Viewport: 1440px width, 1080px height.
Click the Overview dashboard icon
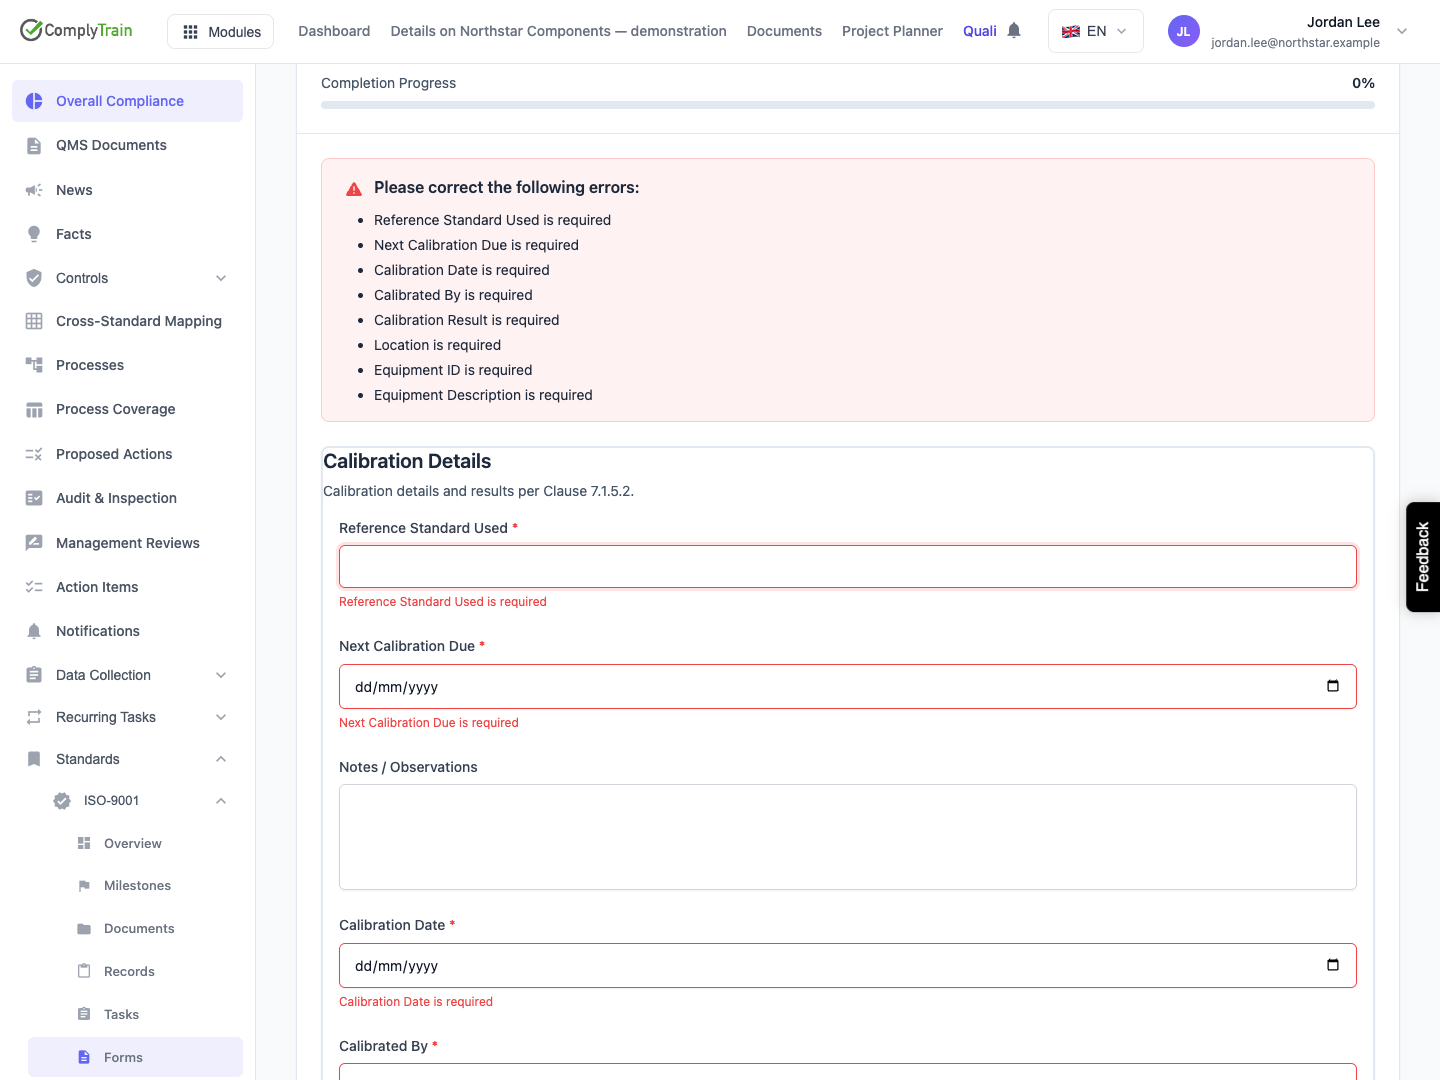[x=84, y=843]
